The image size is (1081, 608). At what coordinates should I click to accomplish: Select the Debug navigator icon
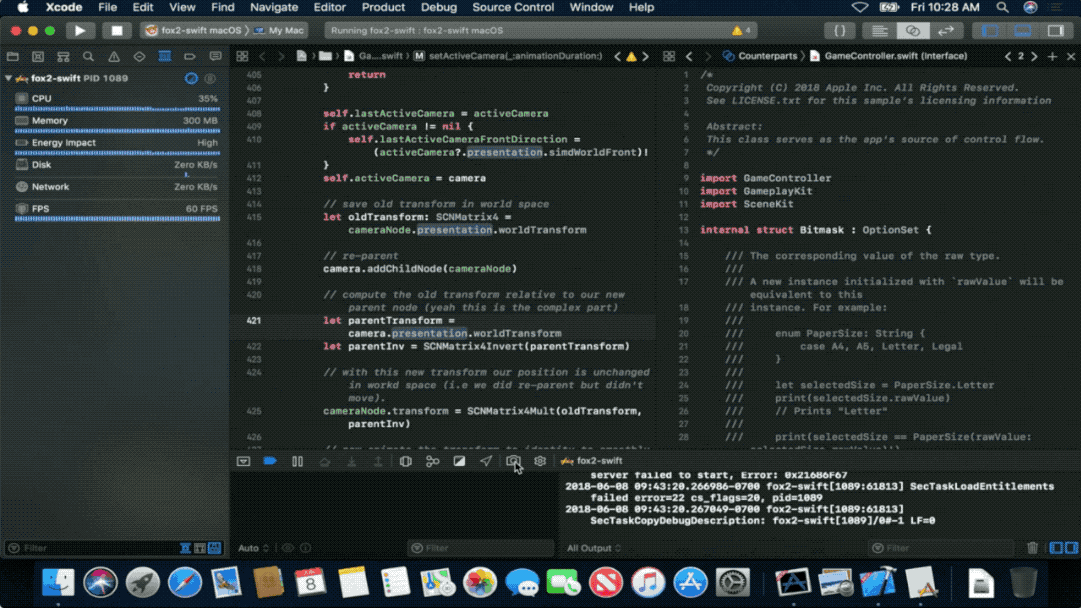pyautogui.click(x=164, y=57)
